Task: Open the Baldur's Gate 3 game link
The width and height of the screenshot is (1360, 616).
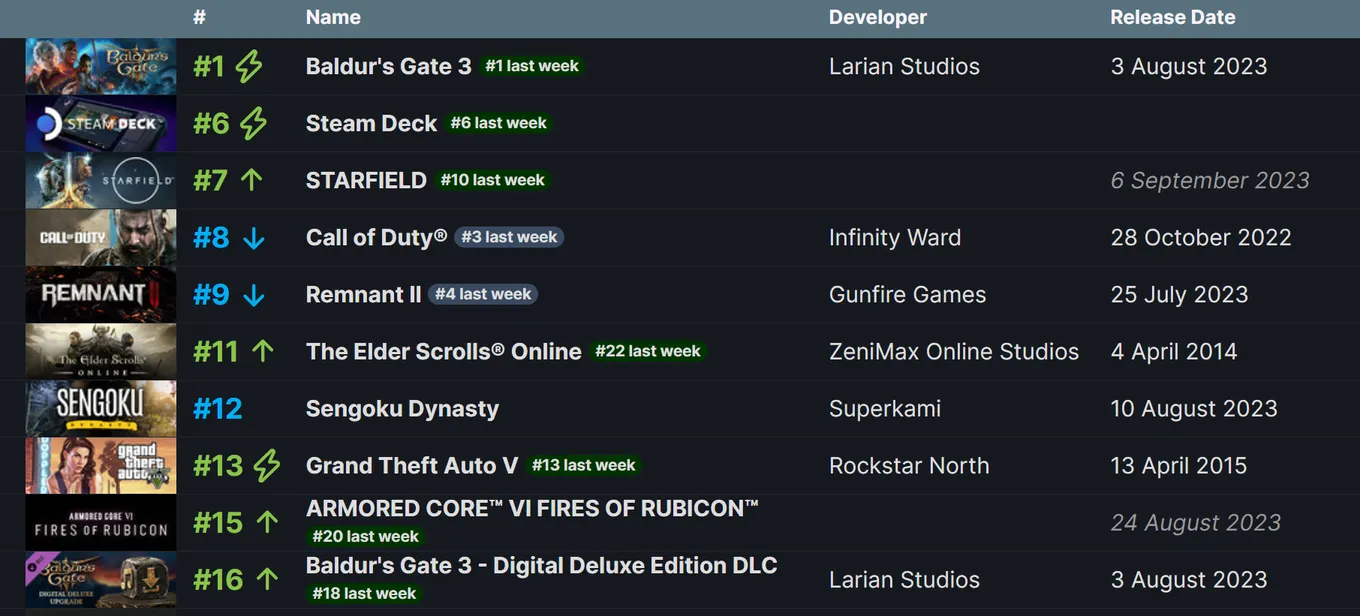Action: 388,67
